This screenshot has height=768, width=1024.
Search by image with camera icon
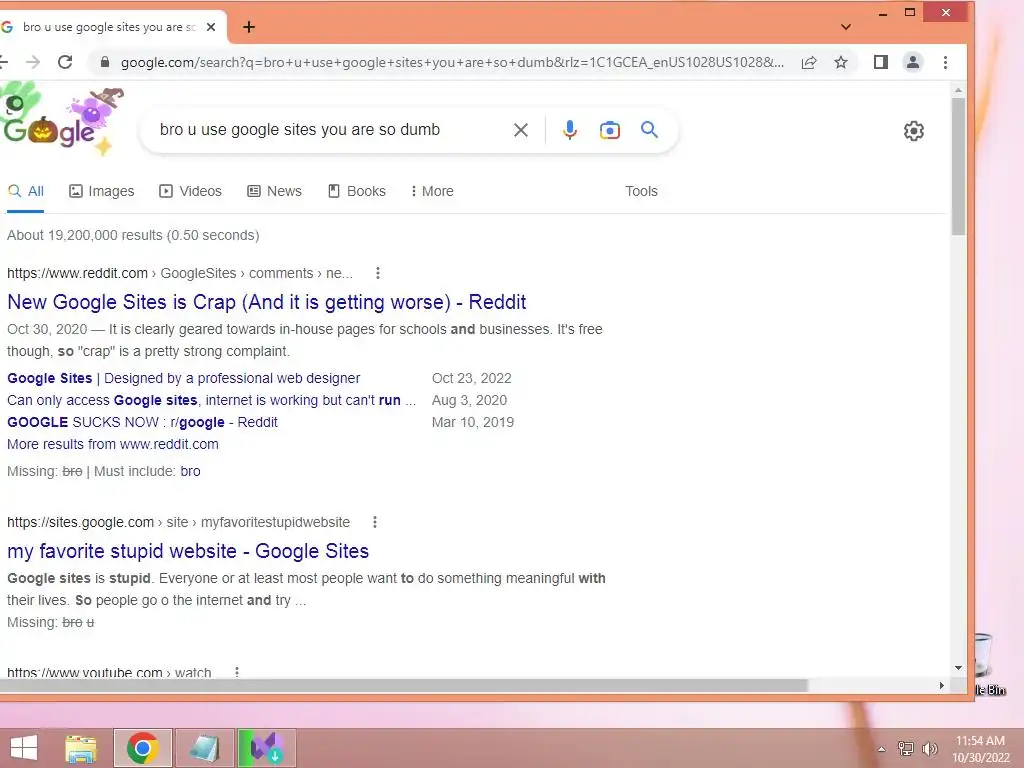pyautogui.click(x=609, y=130)
